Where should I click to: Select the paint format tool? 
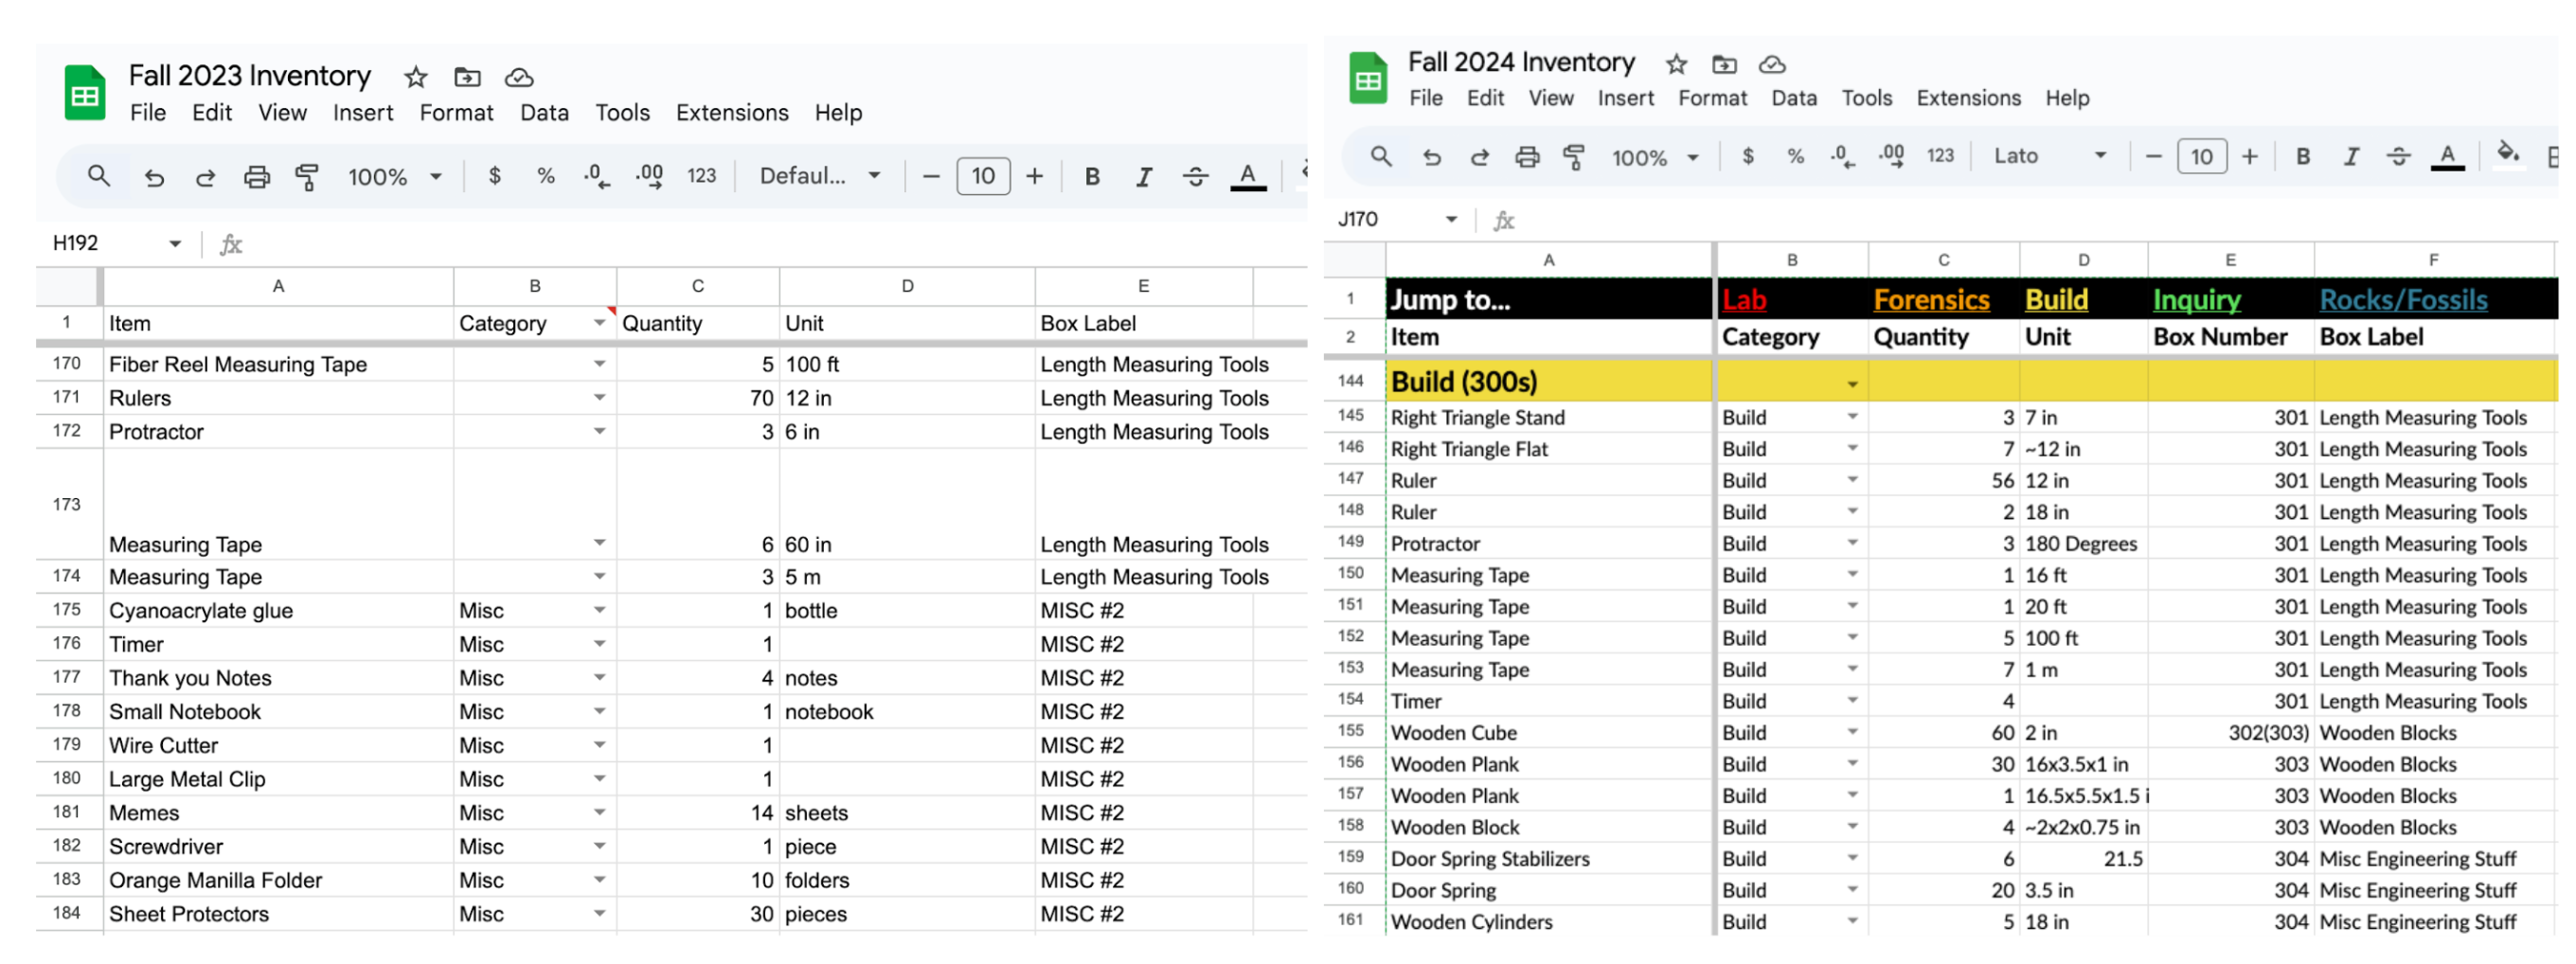[x=307, y=176]
